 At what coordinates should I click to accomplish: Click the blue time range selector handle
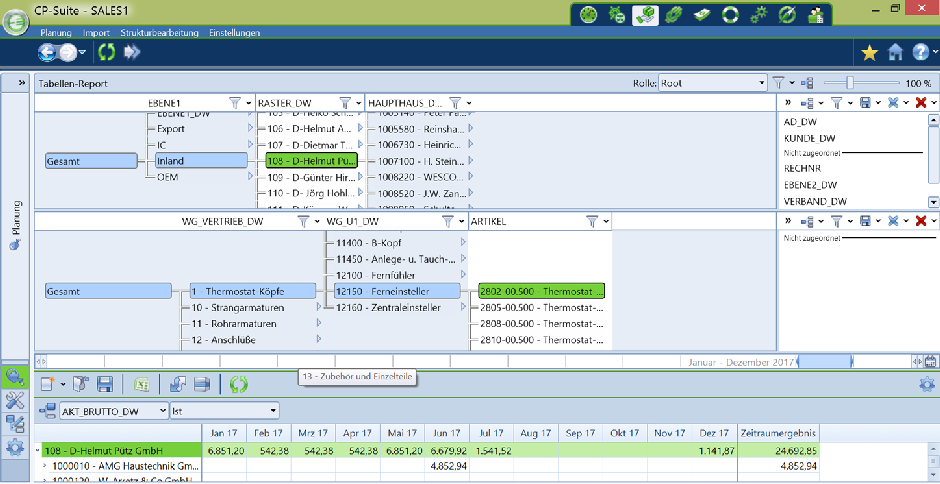827,362
